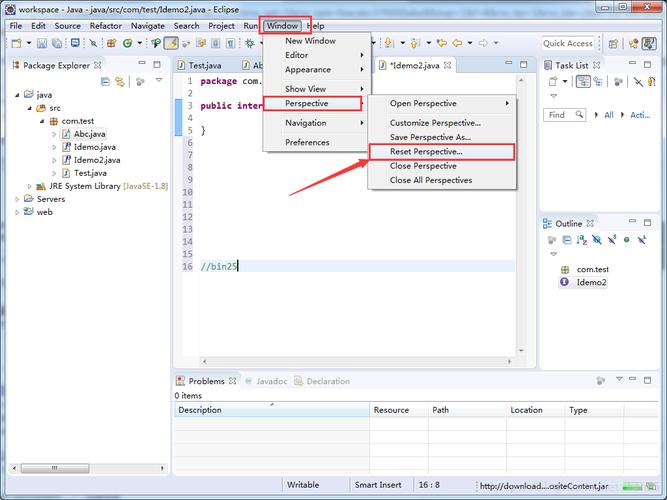The height and width of the screenshot is (500, 667).
Task: Expand the Servers project tree node
Action: (x=17, y=199)
